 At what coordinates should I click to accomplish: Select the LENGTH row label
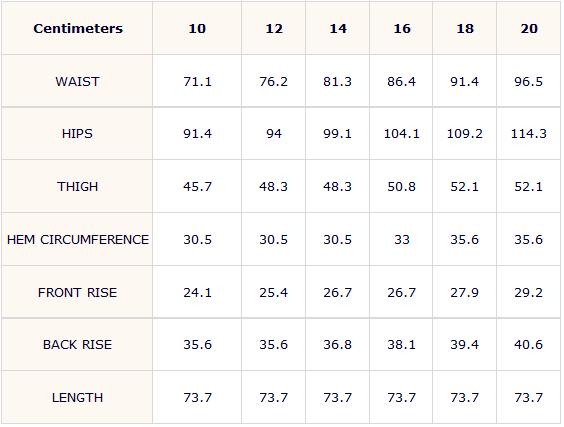click(77, 398)
